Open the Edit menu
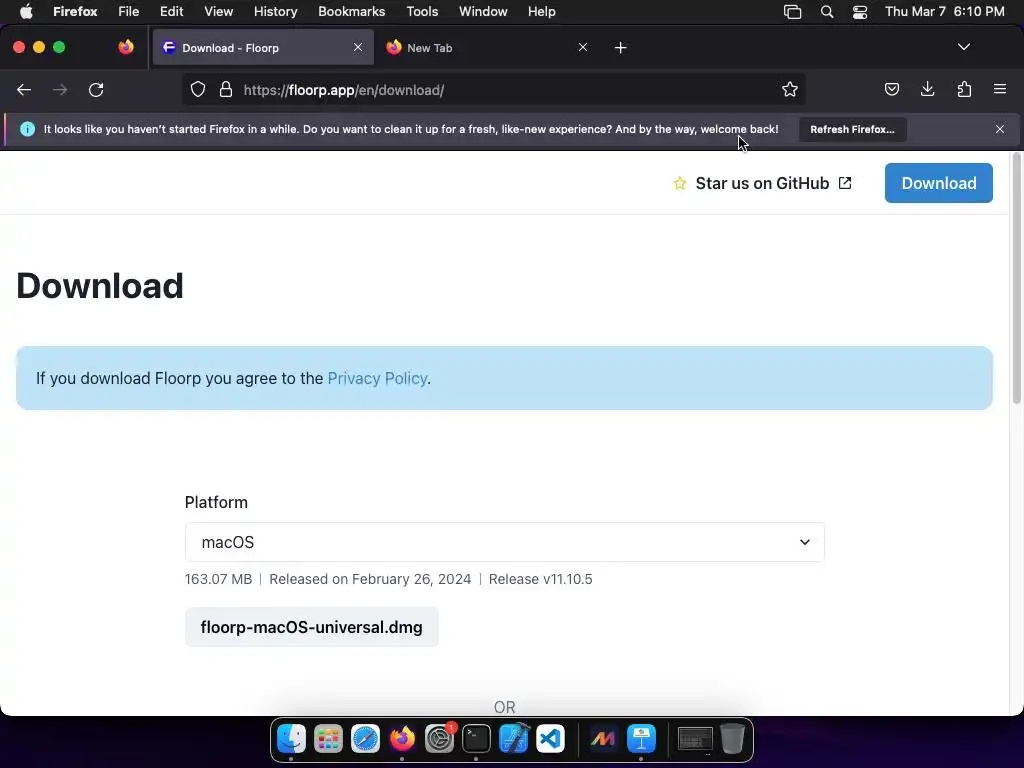This screenshot has height=768, width=1024. [171, 11]
